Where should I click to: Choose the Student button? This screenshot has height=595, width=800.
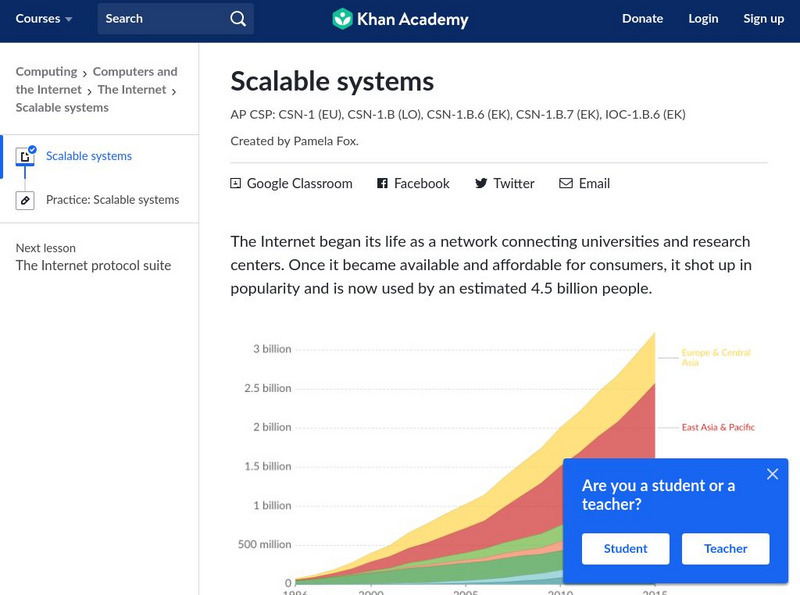point(625,548)
